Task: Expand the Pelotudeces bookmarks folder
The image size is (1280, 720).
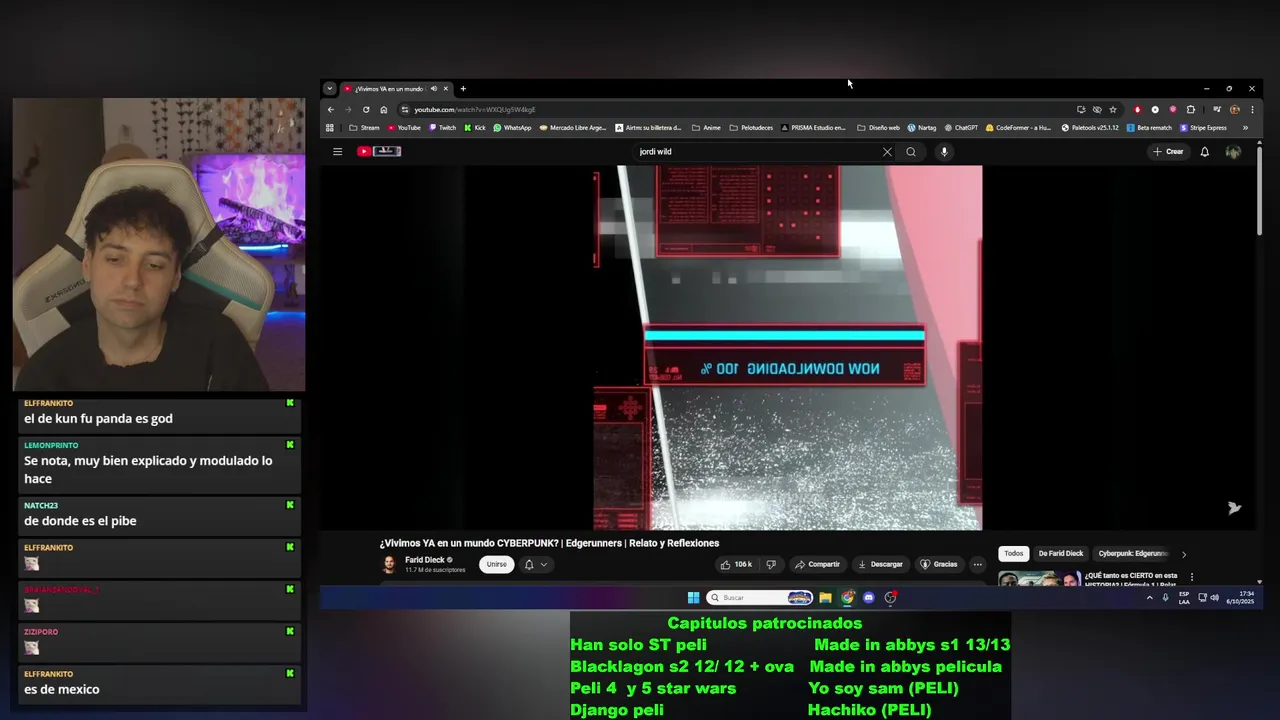Action: 751,128
